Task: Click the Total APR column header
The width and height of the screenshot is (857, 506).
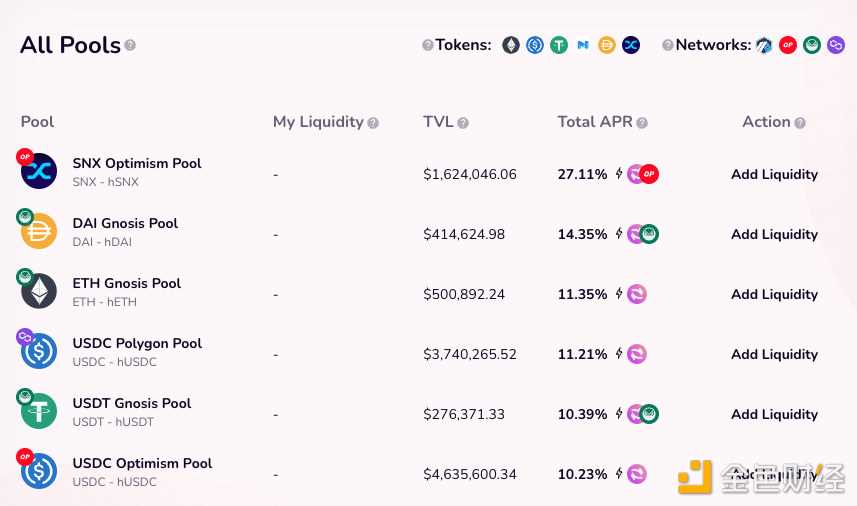Action: (595, 122)
